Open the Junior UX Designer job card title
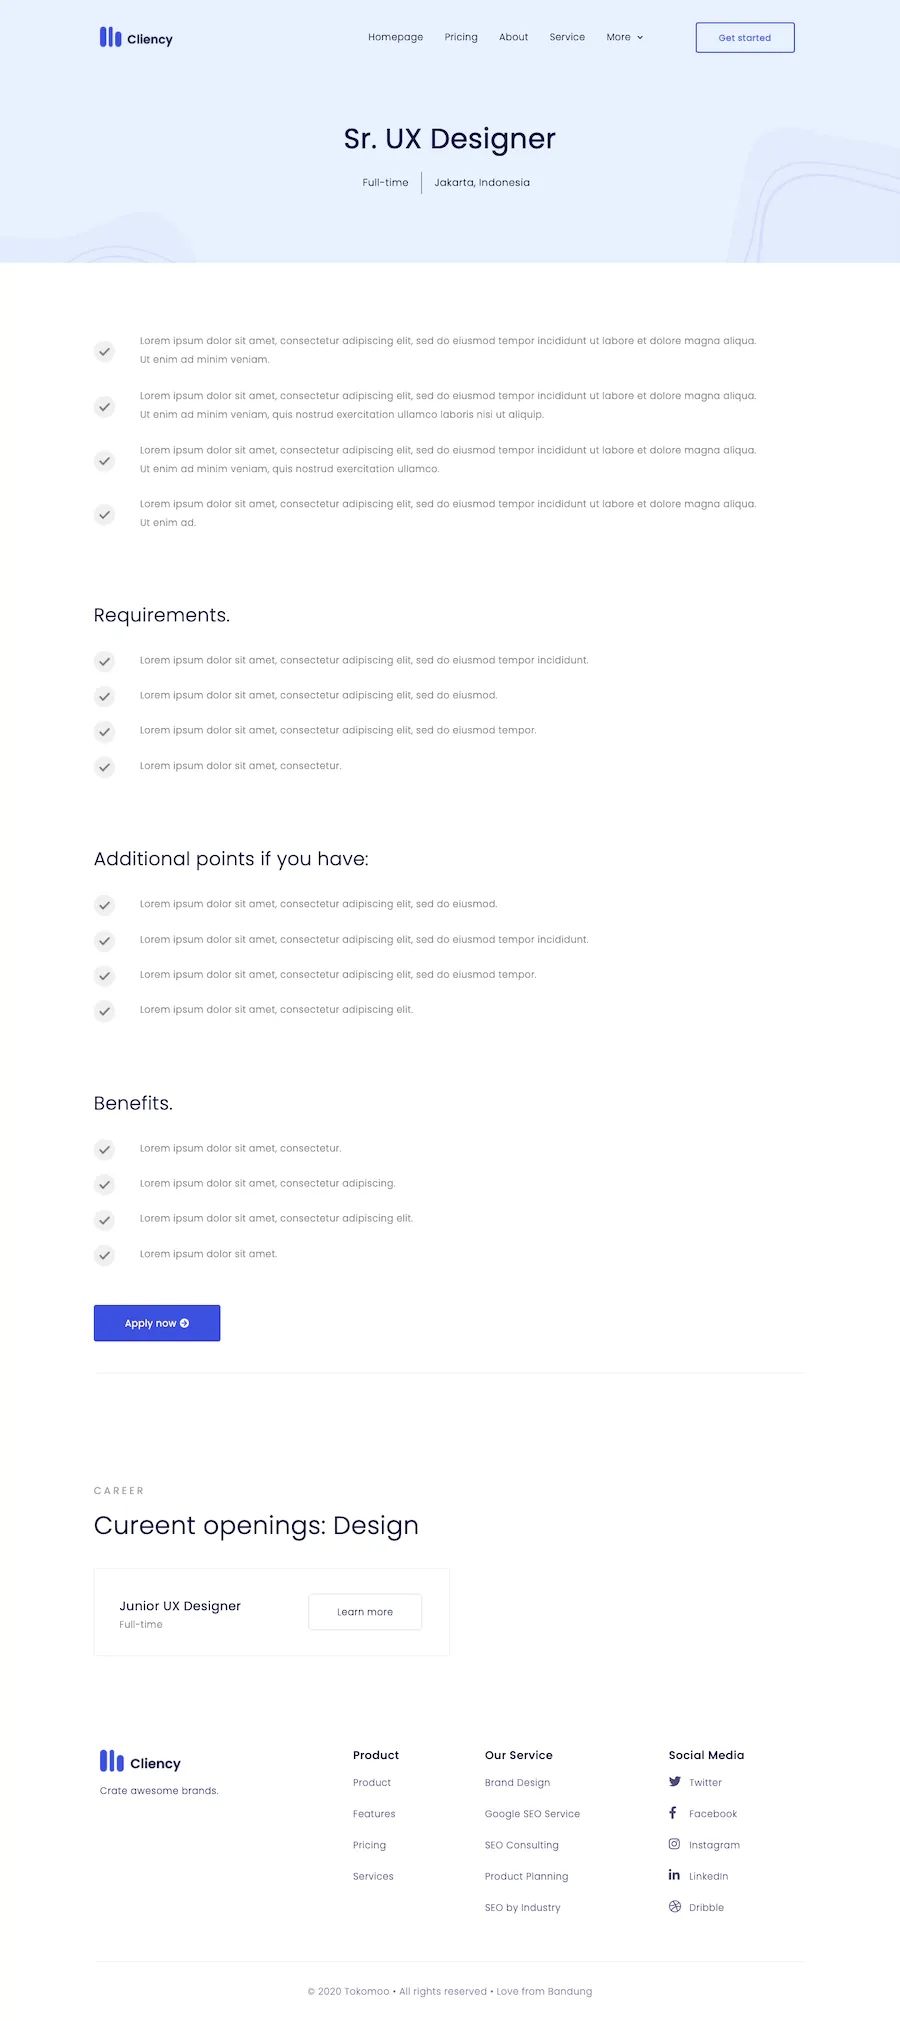Viewport: 900px width, 2021px height. point(180,1605)
